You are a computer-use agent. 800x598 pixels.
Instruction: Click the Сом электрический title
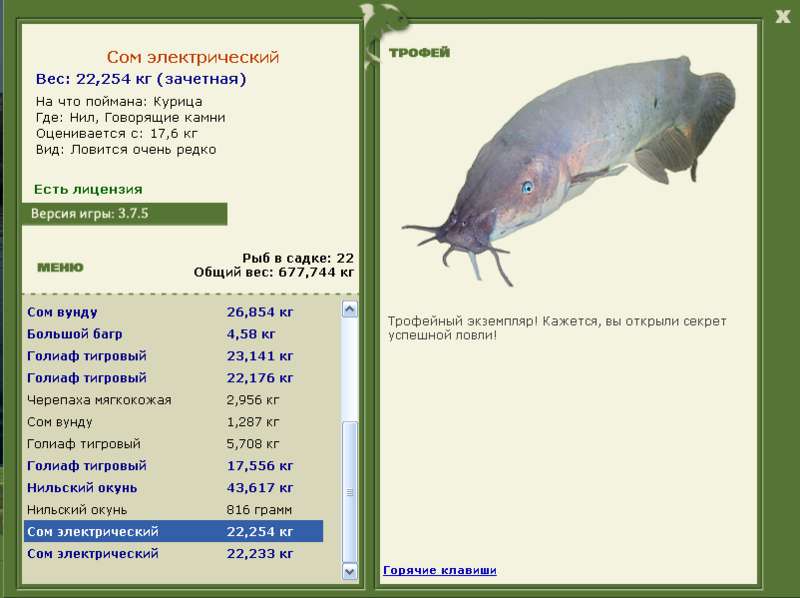(193, 57)
